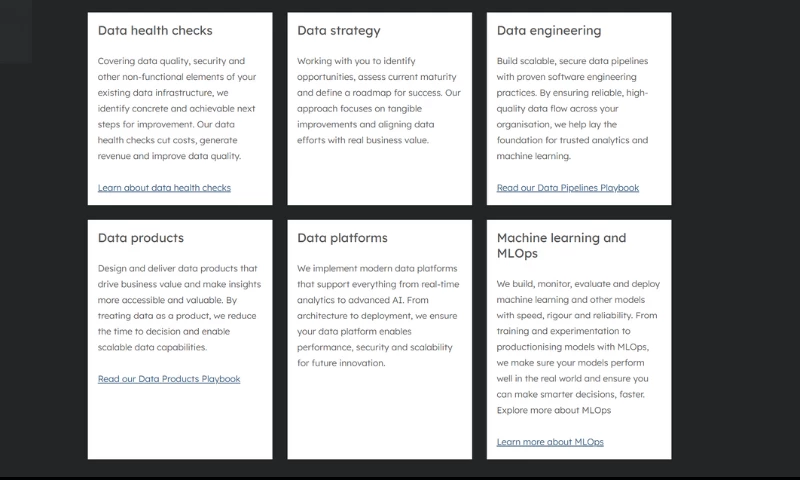800x480 pixels.
Task: Click the Machine learning description paragraph
Action: tap(579, 347)
